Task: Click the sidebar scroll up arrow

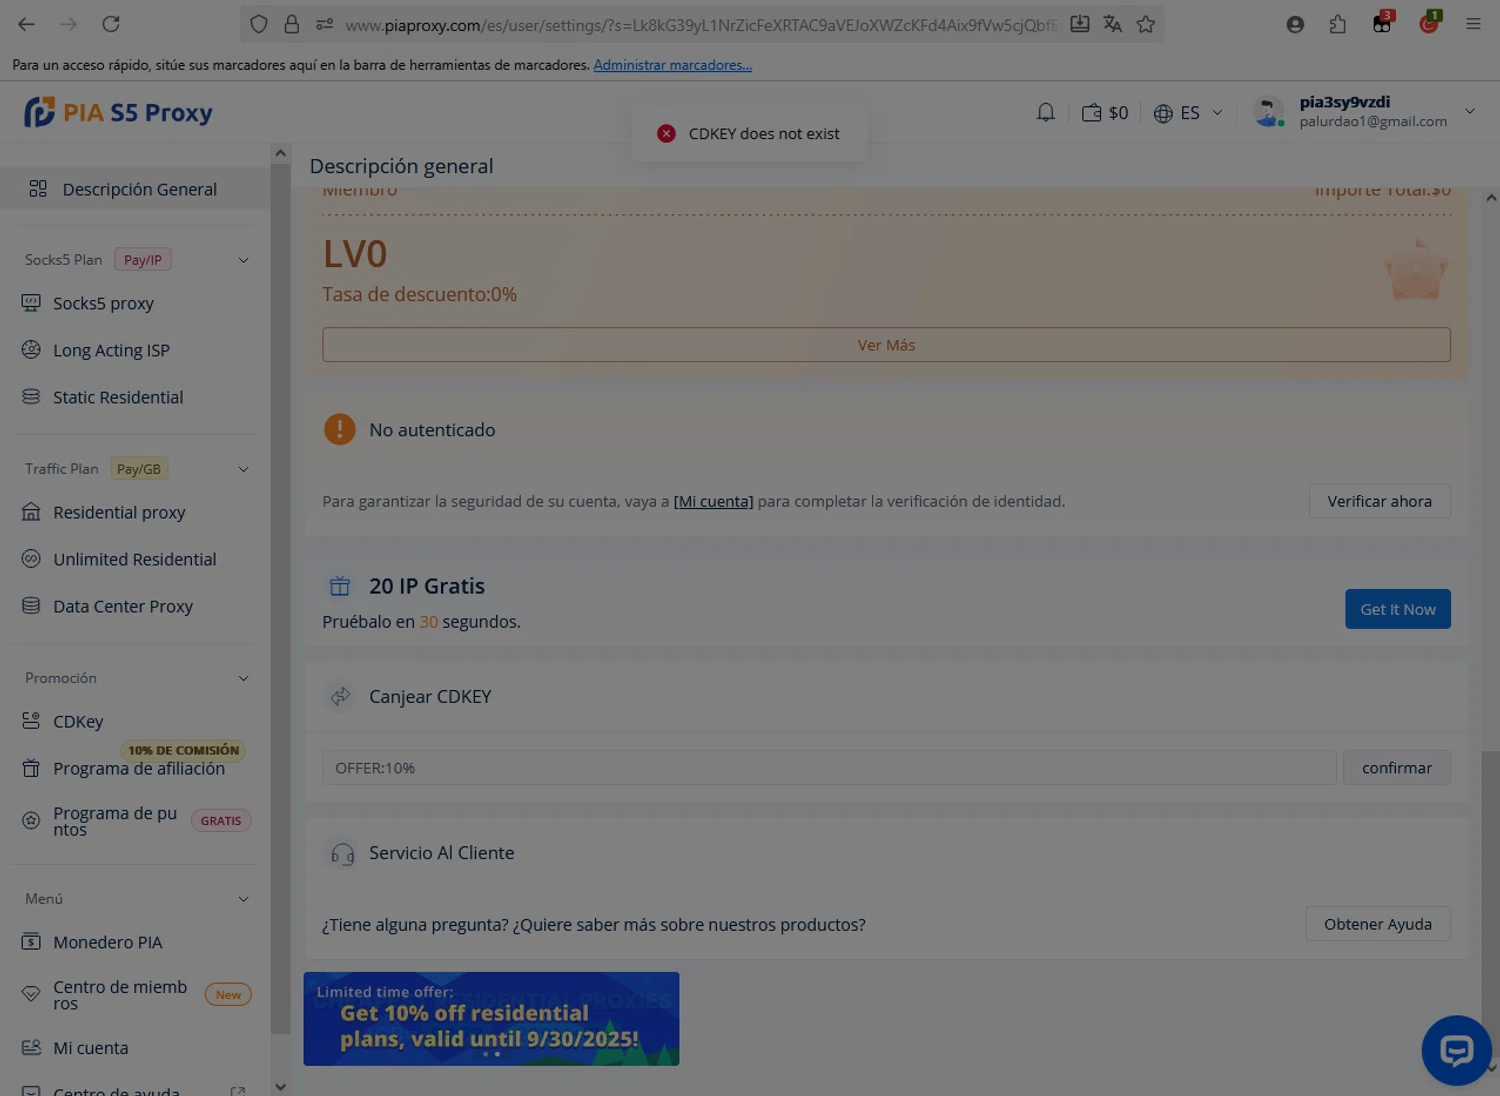Action: point(280,153)
